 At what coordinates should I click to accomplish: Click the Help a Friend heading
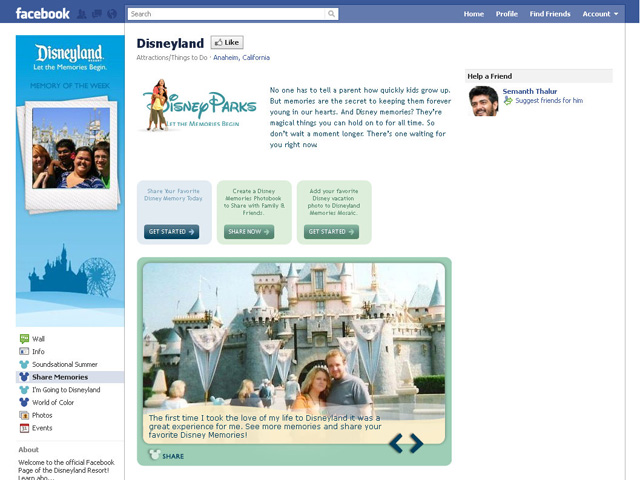pyautogui.click(x=489, y=76)
